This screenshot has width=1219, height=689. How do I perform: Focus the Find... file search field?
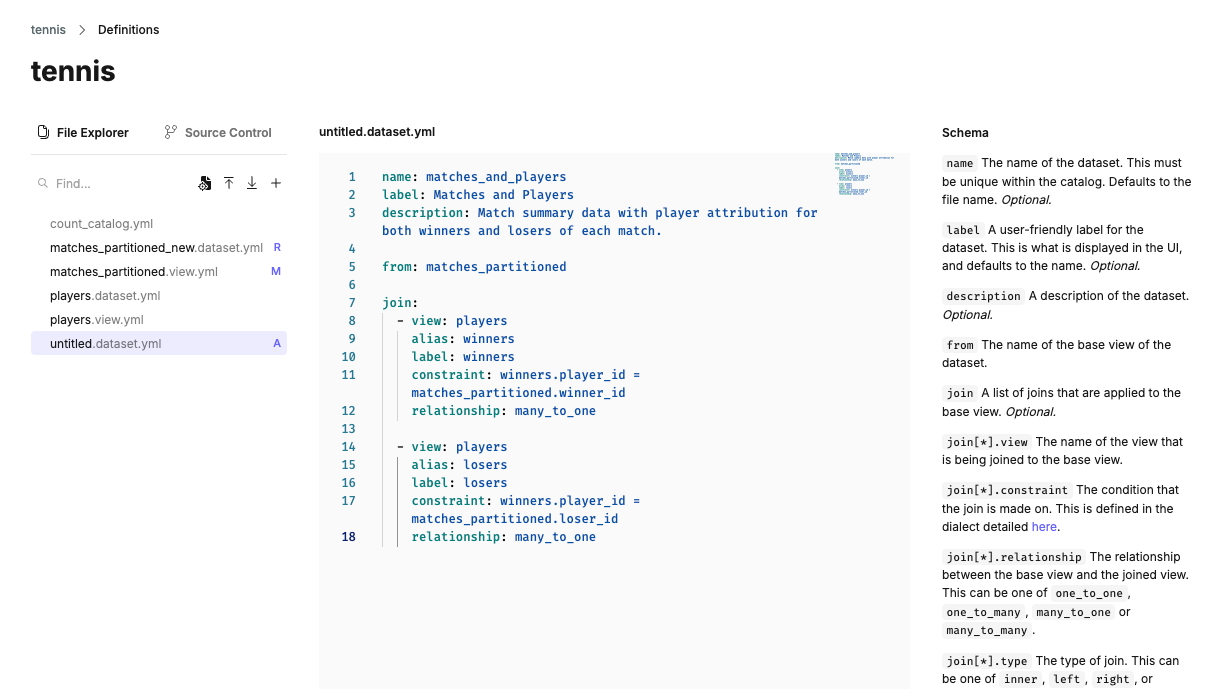pyautogui.click(x=110, y=184)
